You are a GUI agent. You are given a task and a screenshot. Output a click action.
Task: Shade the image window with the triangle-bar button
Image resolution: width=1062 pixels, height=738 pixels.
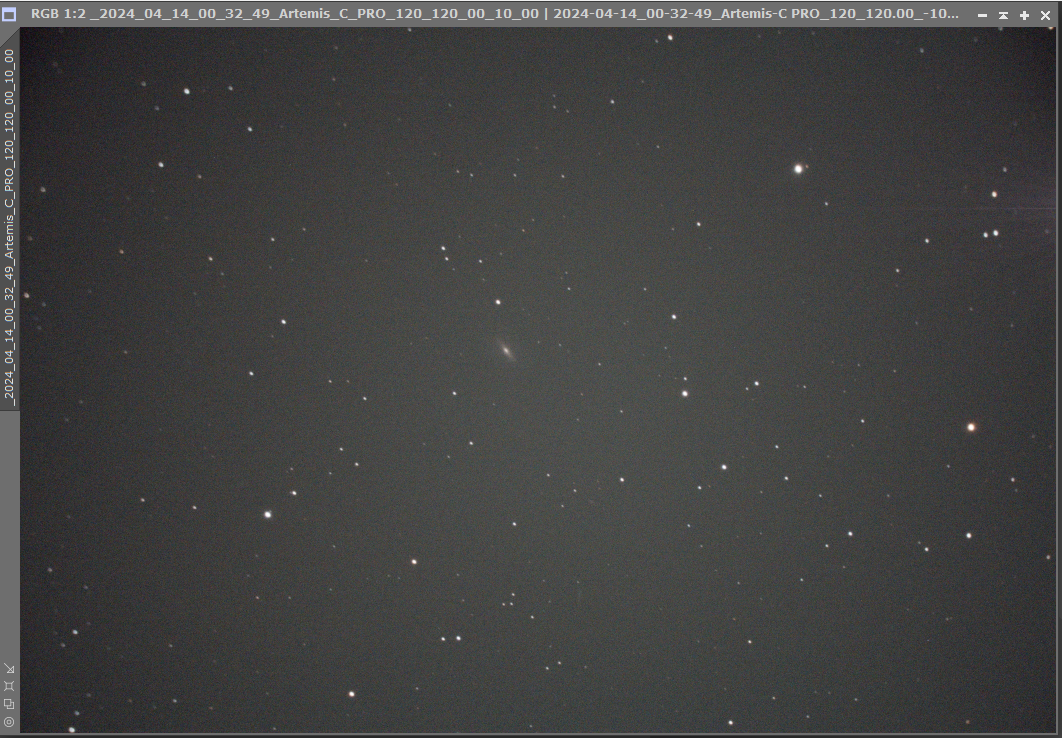[1003, 15]
